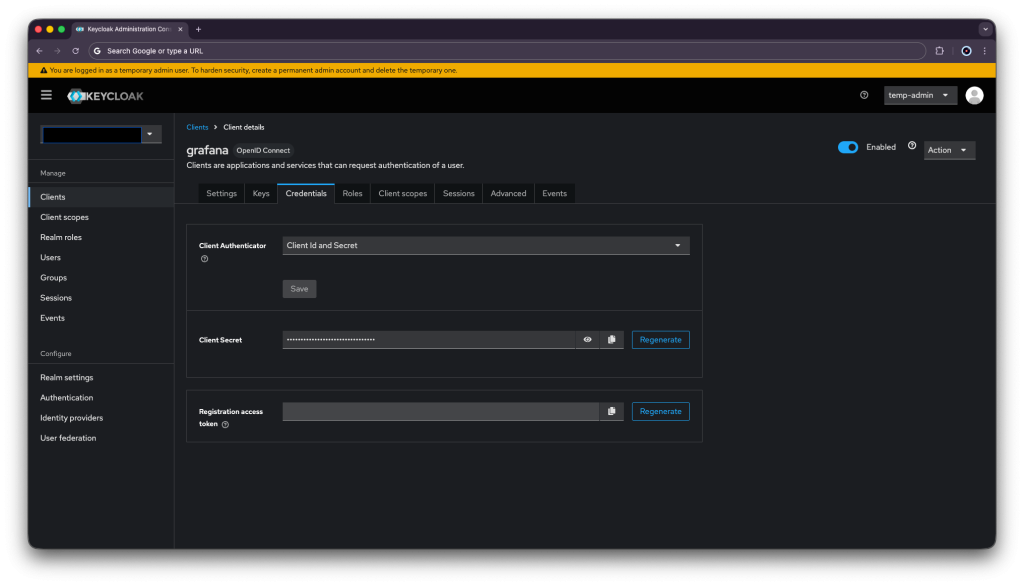Click Registration access token help icon
The image size is (1024, 586).
point(225,424)
